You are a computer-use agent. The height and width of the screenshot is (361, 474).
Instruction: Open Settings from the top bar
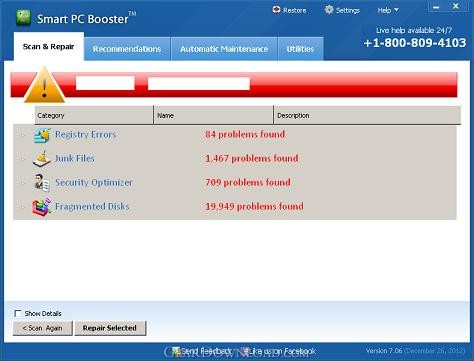click(x=348, y=11)
